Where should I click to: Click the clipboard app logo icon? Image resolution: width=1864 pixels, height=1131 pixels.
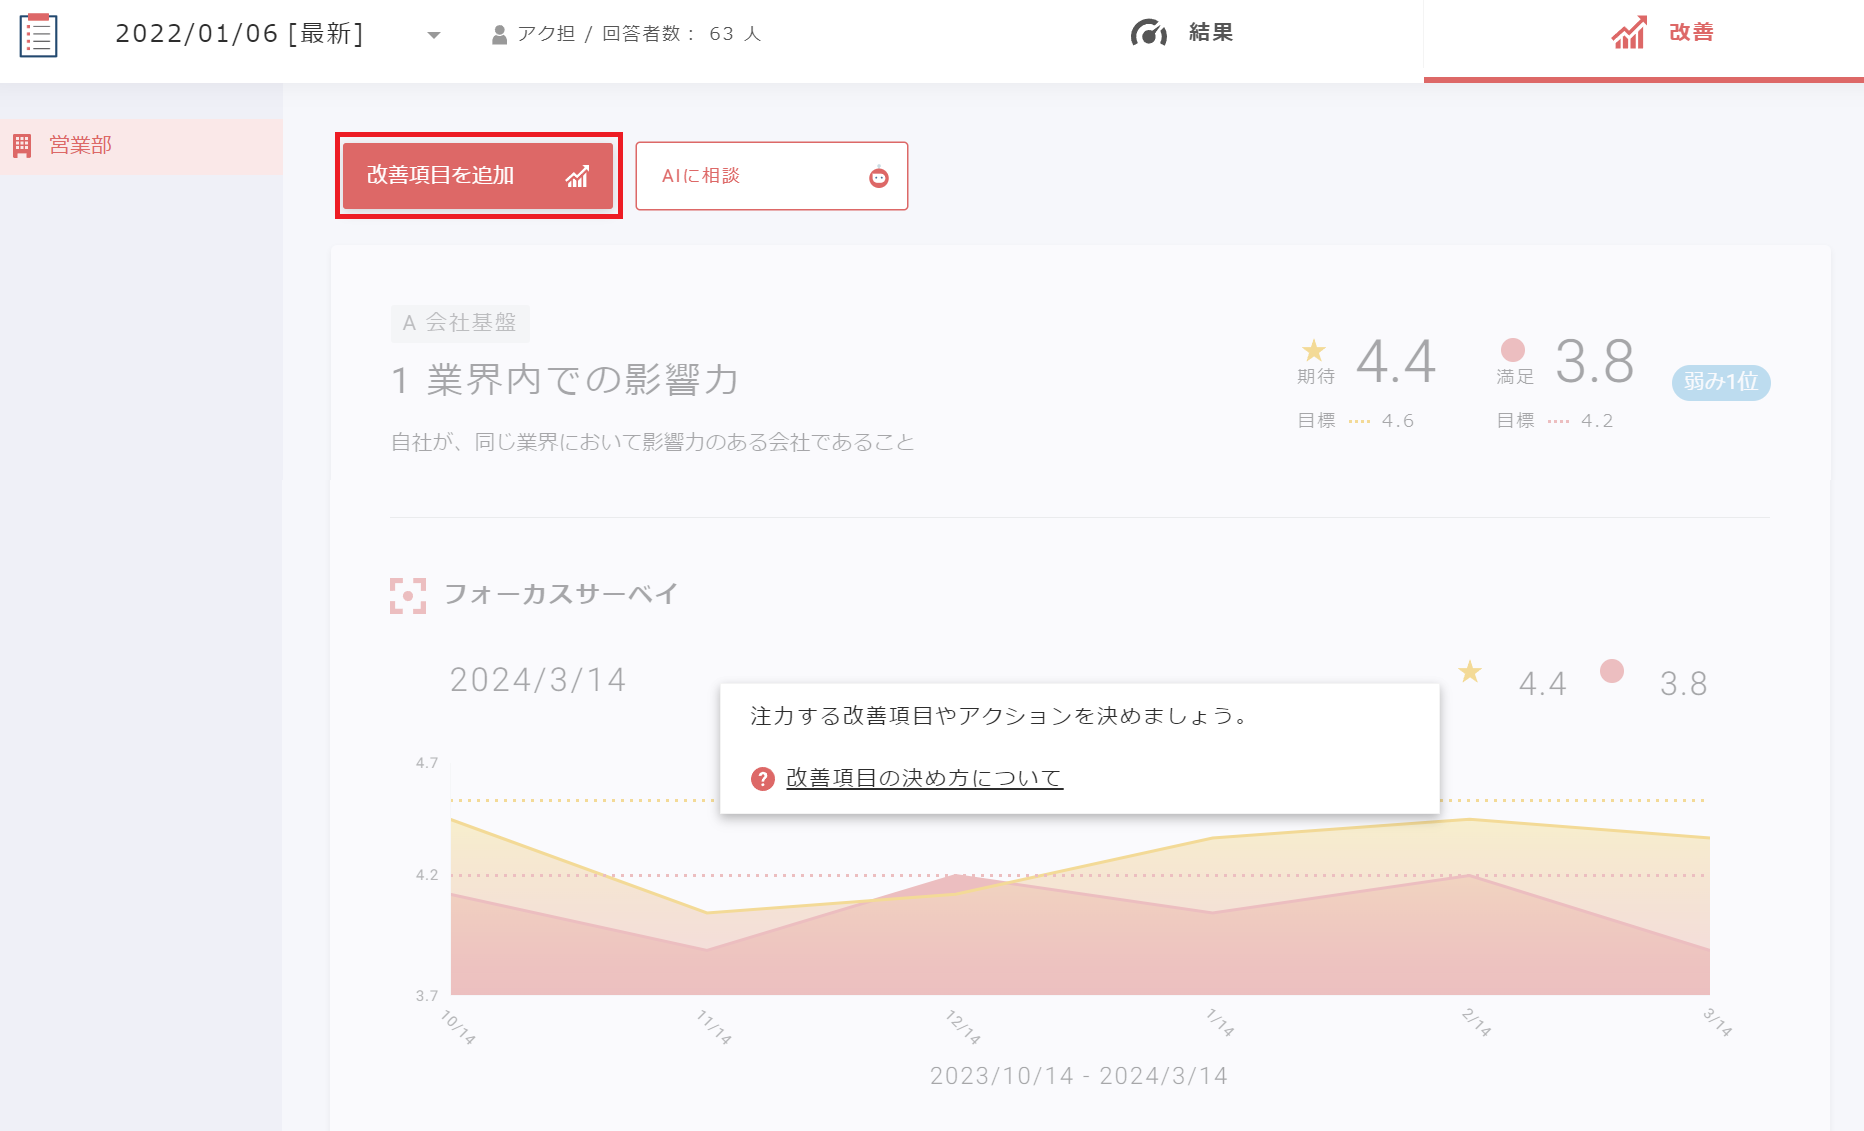coord(38,34)
